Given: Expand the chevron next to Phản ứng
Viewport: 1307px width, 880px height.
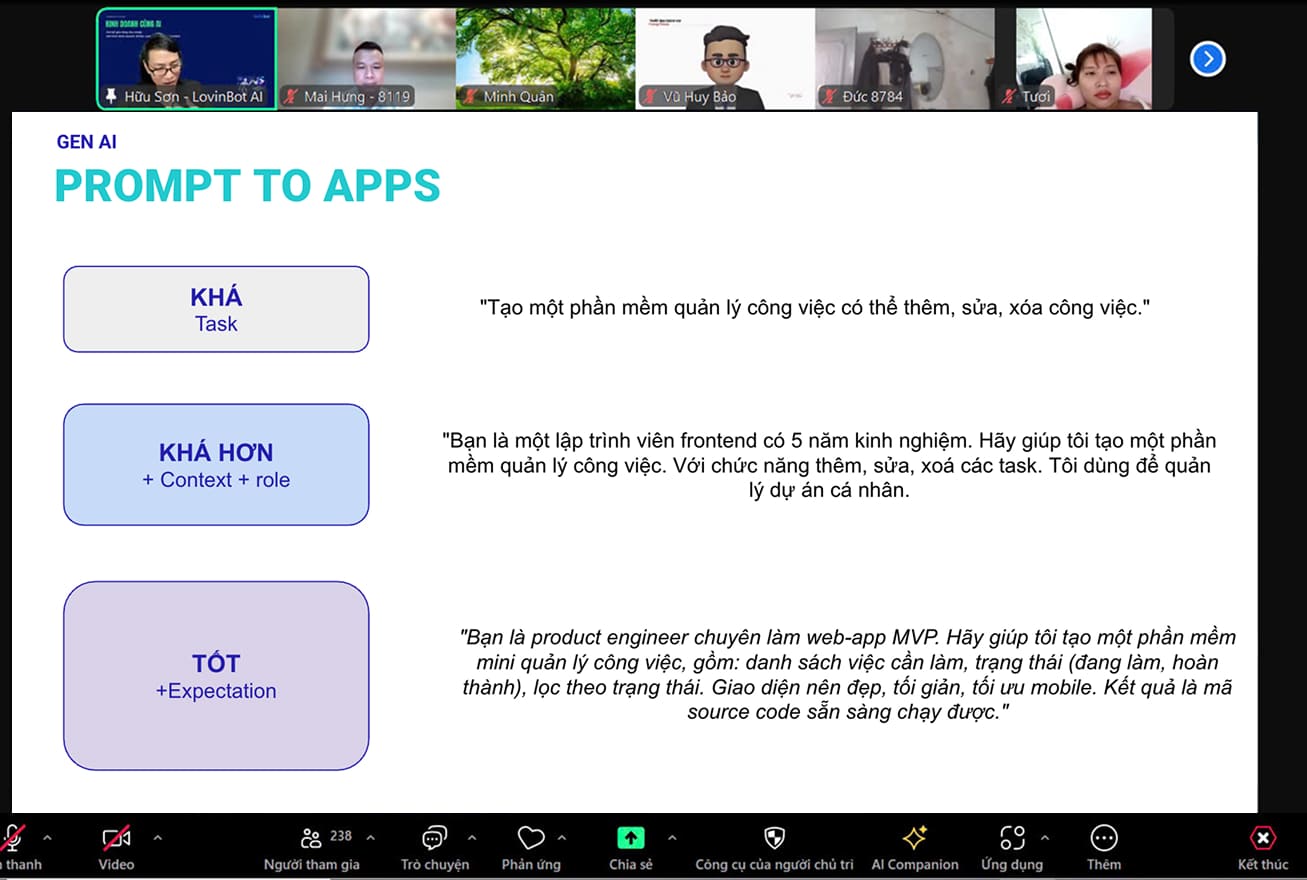Looking at the screenshot, I should (562, 838).
